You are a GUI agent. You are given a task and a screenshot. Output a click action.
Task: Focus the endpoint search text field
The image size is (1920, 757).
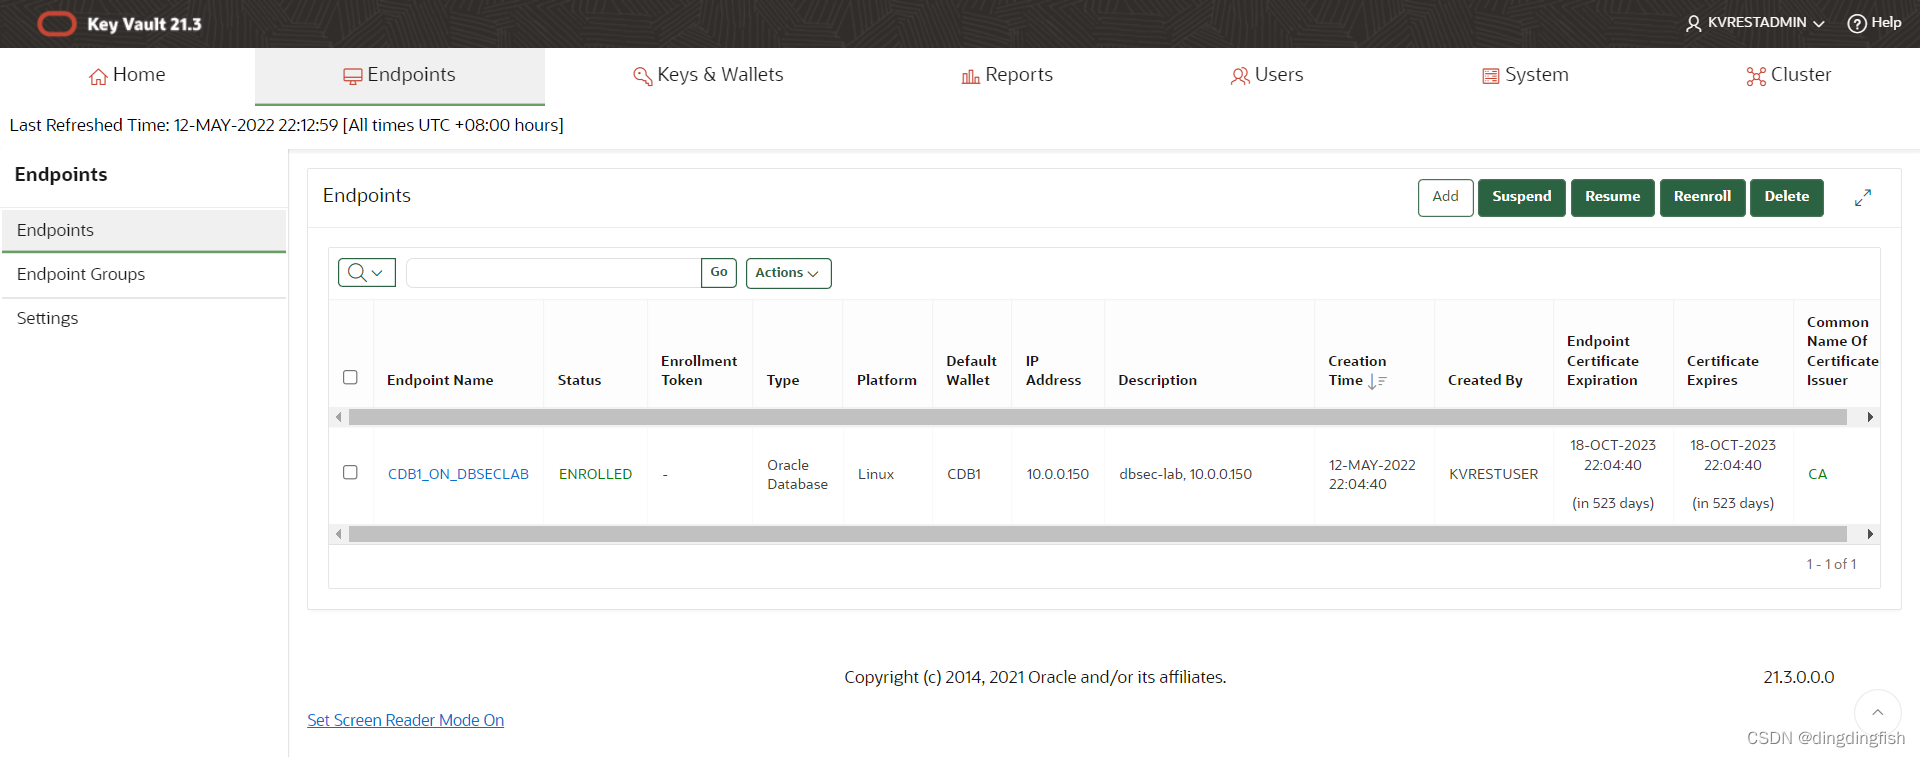[x=553, y=273]
